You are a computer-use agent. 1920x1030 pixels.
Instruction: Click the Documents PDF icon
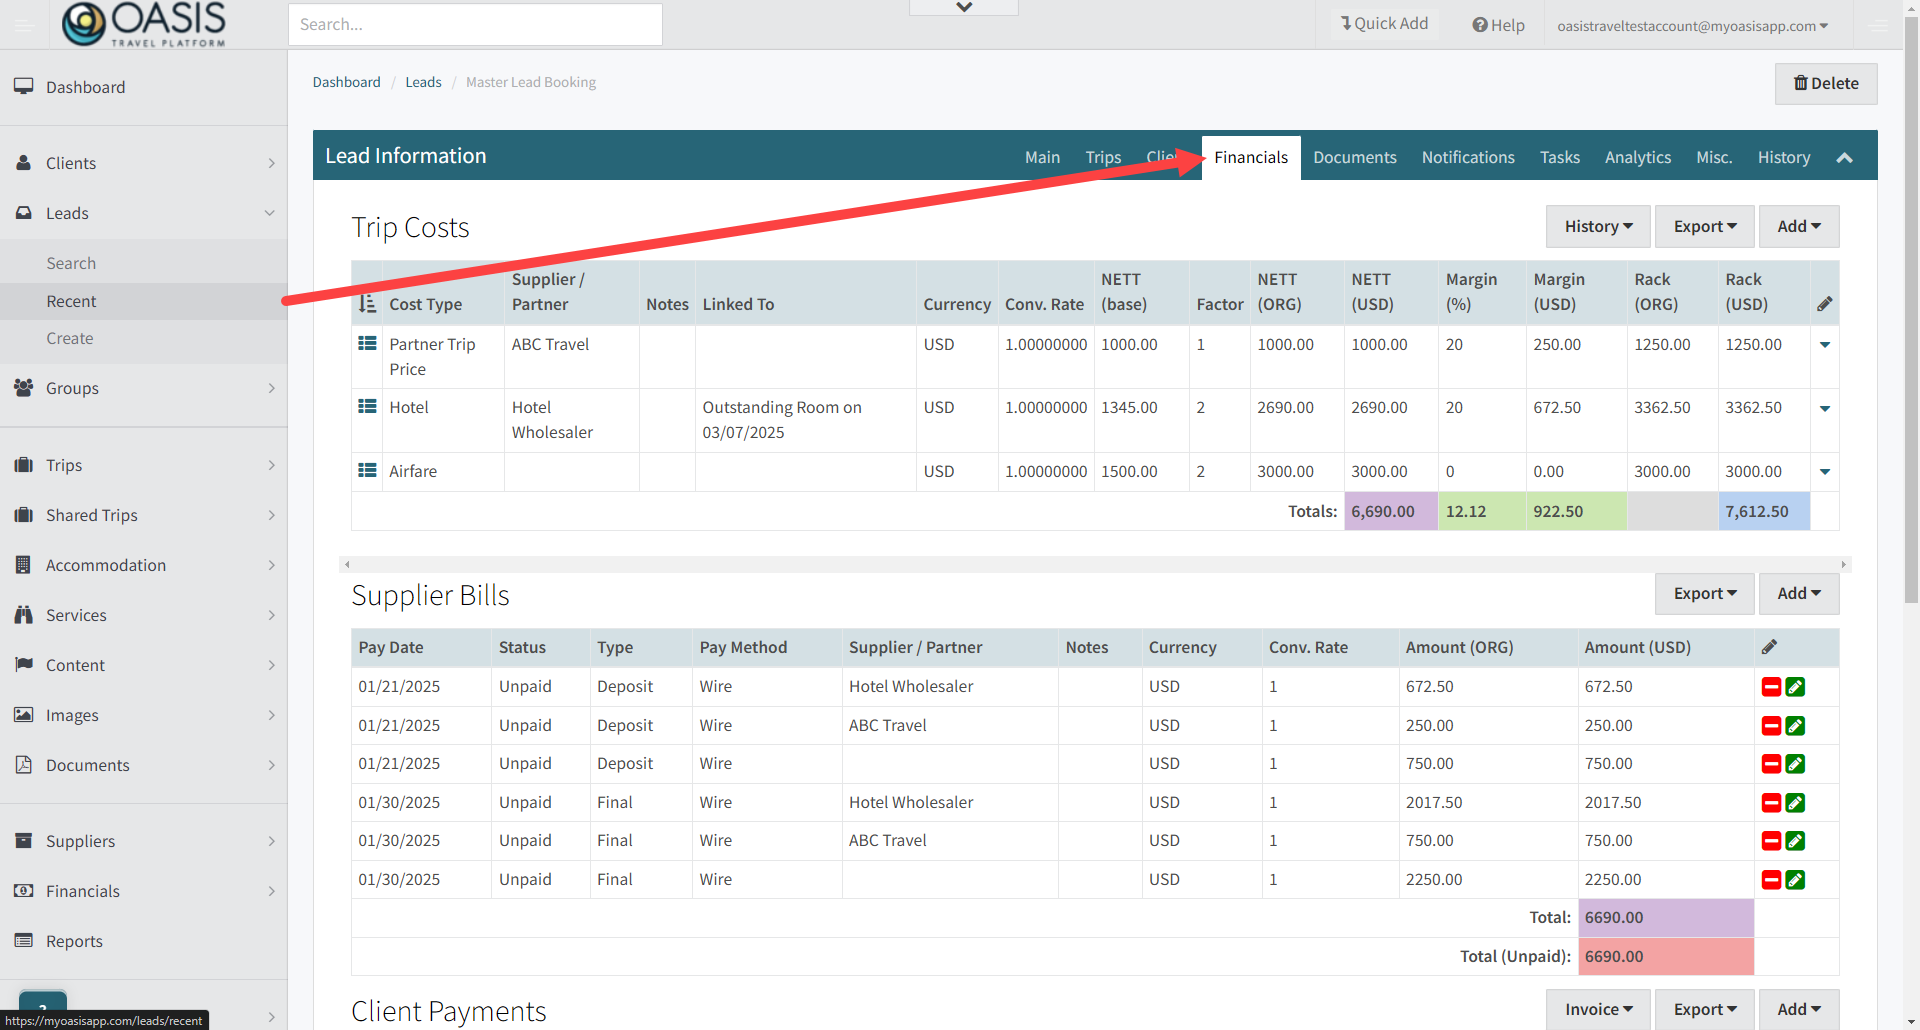click(x=23, y=765)
